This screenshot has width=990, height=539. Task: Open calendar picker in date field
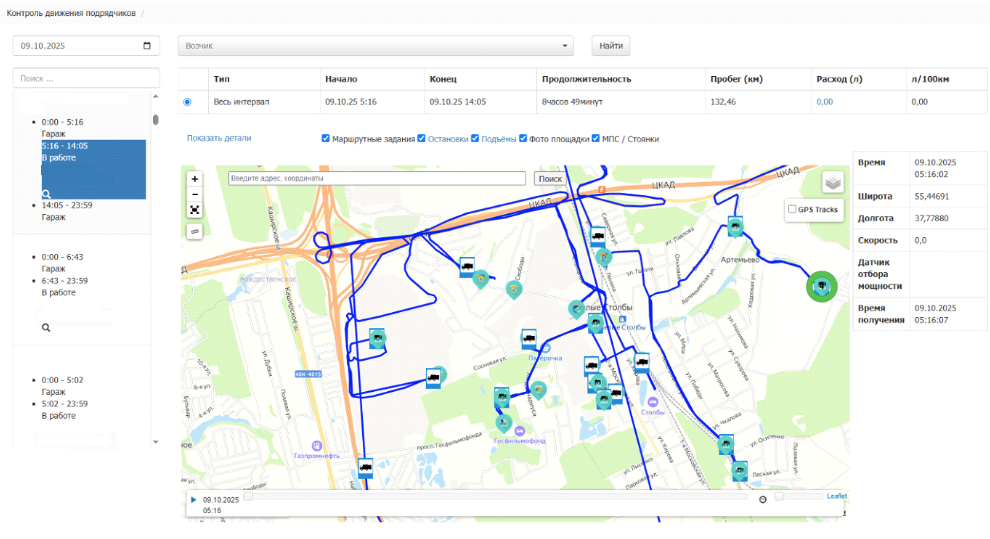coord(148,46)
